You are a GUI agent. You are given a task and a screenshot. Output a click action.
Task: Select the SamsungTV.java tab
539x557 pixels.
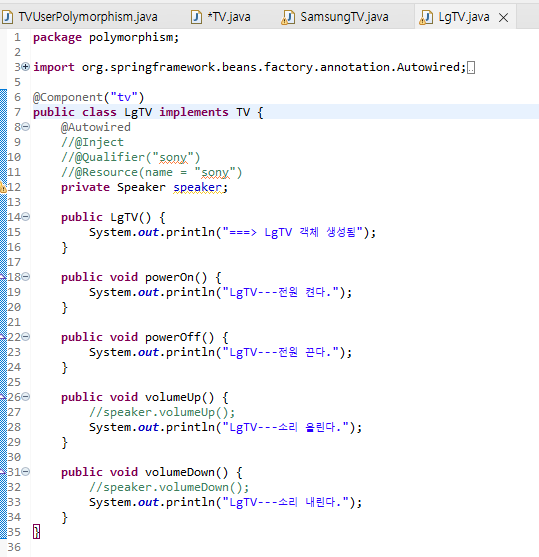point(335,17)
